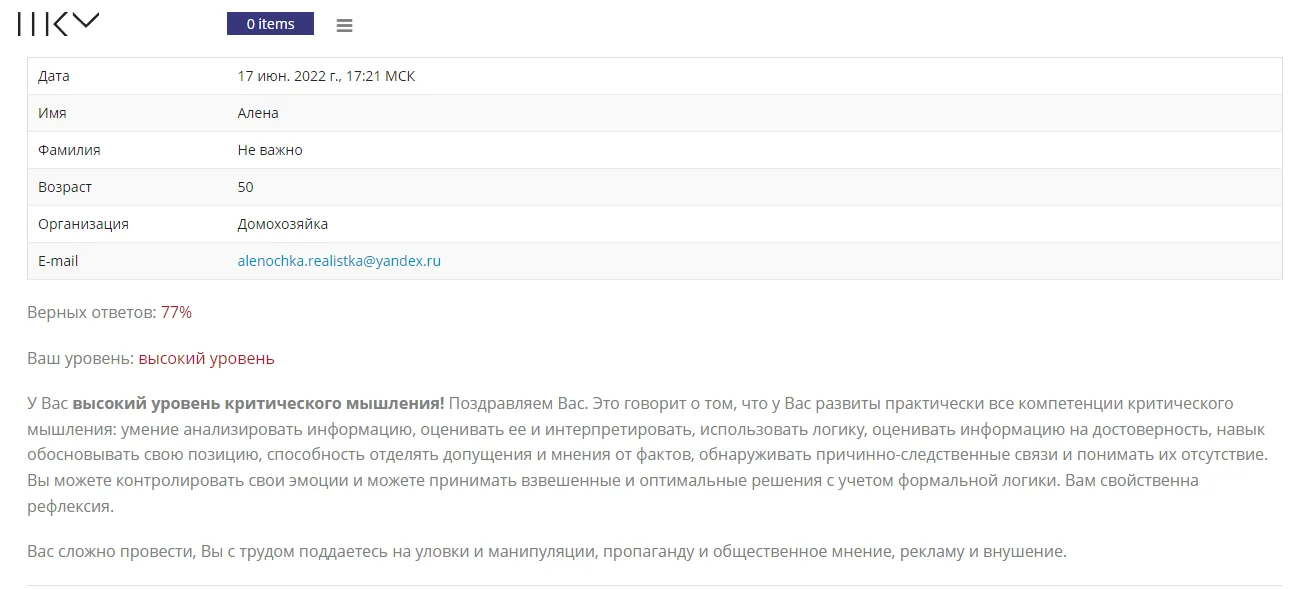Click the age value 50
This screenshot has width=1291, height=589.
pyautogui.click(x=244, y=187)
